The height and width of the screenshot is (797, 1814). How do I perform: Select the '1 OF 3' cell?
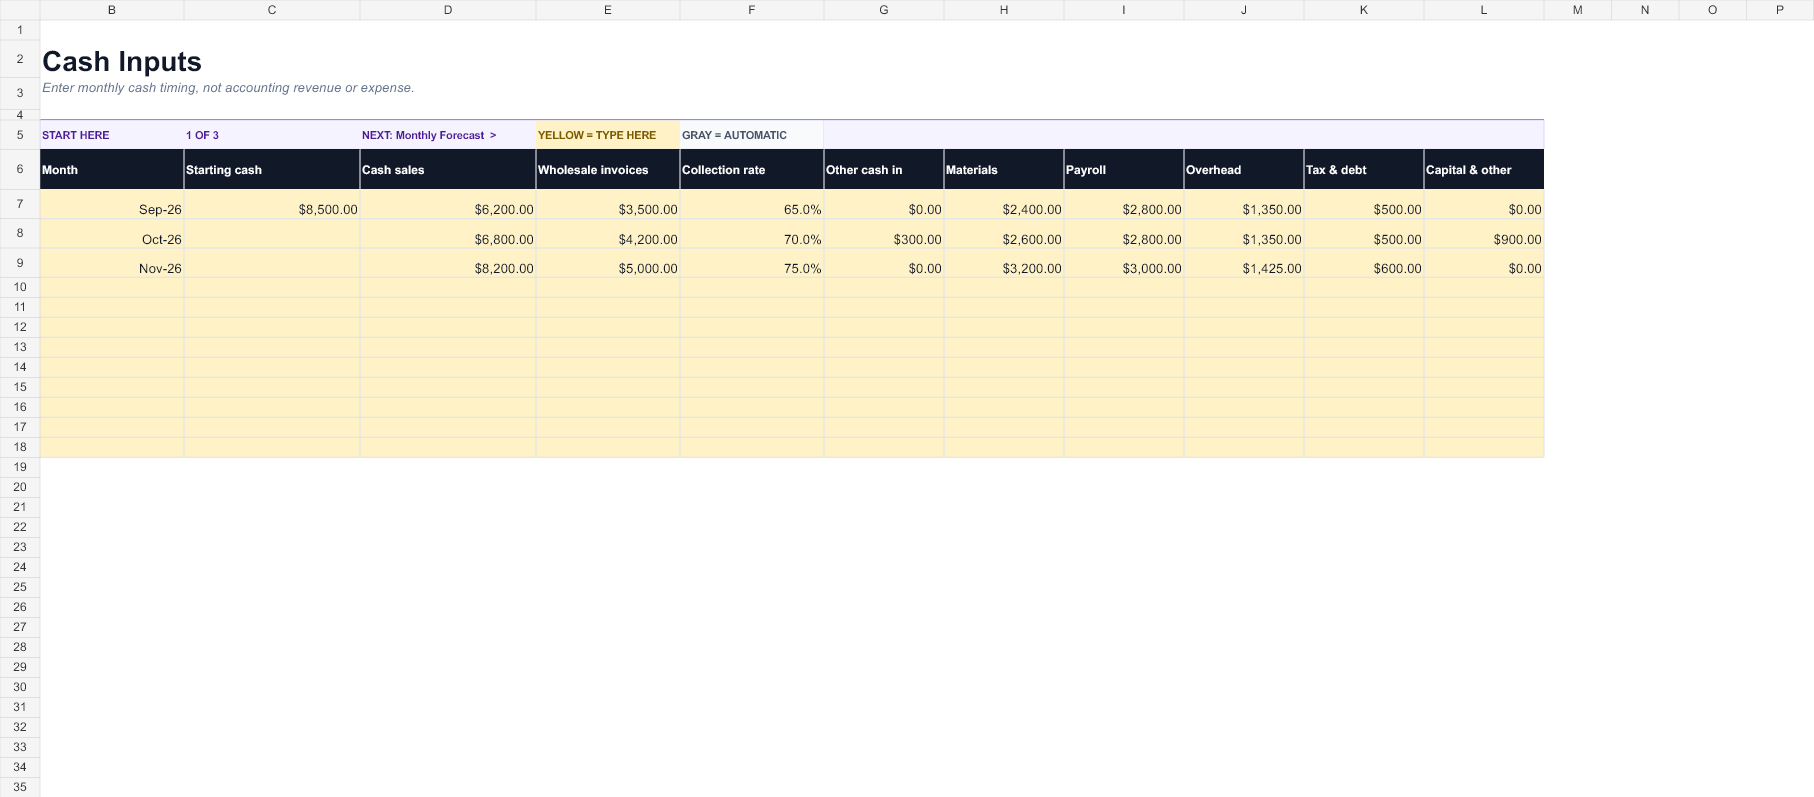(272, 135)
